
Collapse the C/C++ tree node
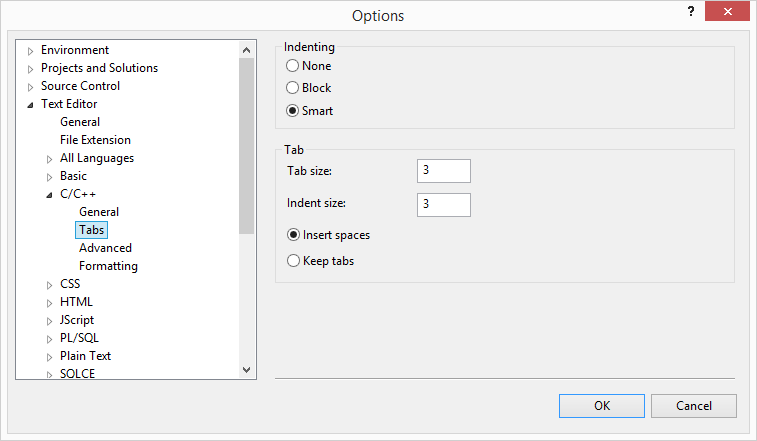[x=49, y=195]
